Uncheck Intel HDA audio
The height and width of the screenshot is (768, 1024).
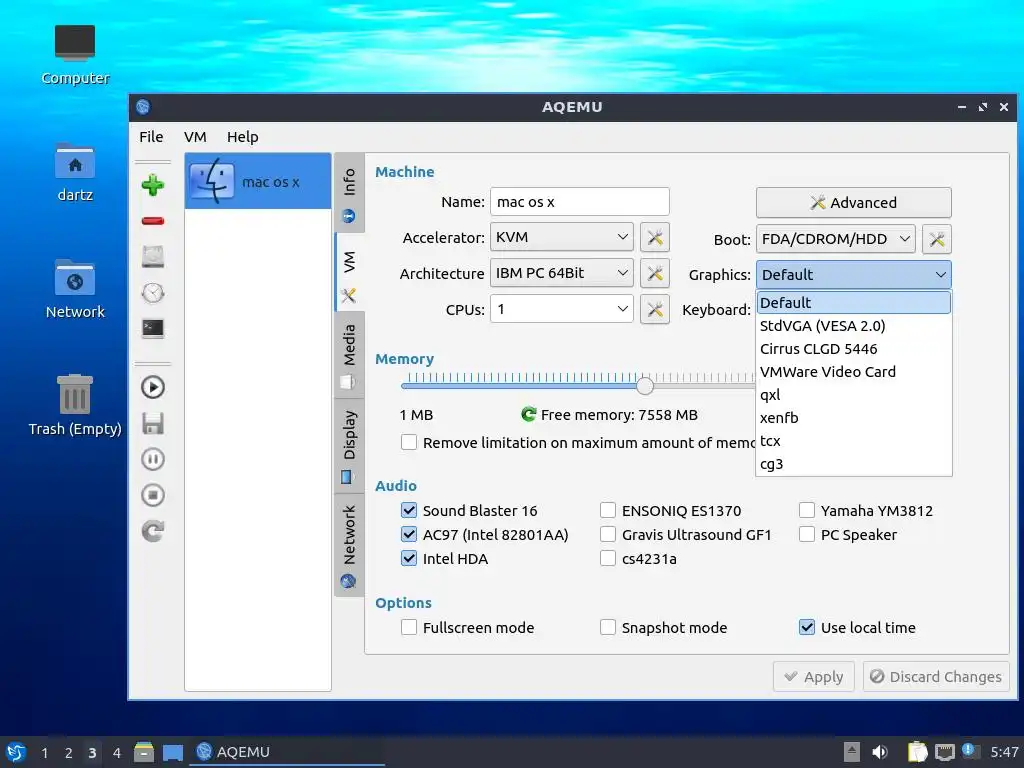pyautogui.click(x=409, y=558)
